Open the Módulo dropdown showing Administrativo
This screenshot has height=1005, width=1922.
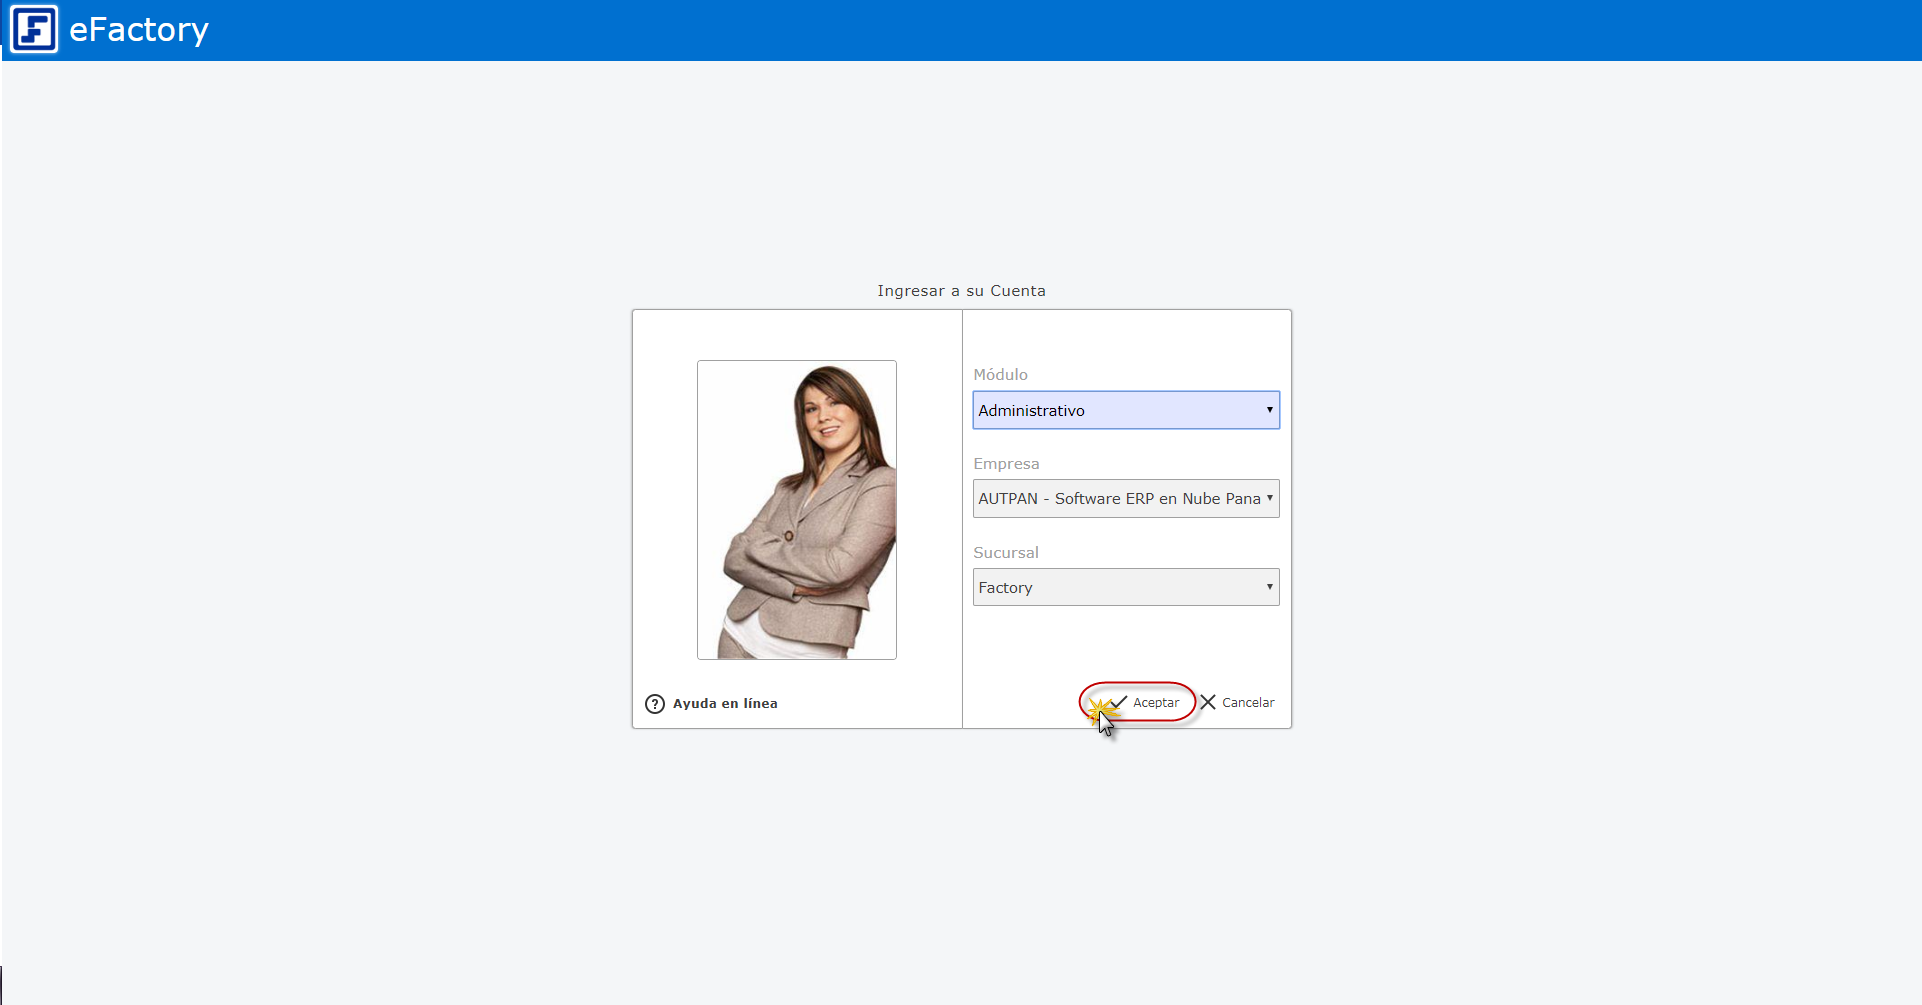pyautogui.click(x=1126, y=410)
